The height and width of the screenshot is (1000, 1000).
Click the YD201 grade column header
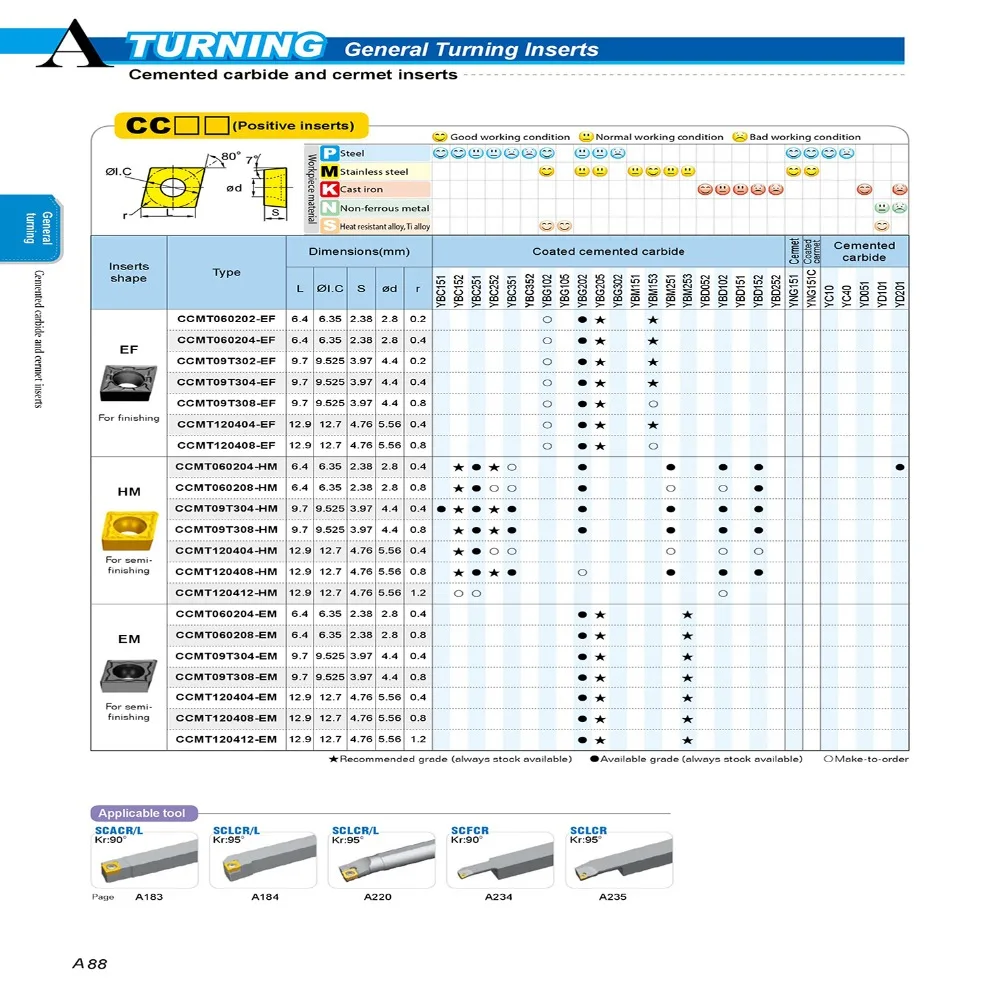pyautogui.click(x=900, y=295)
